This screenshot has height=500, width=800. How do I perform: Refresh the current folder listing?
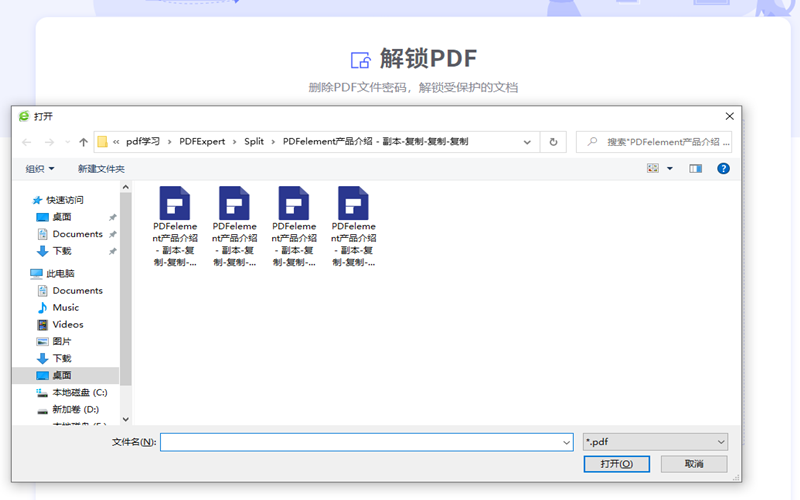553,142
